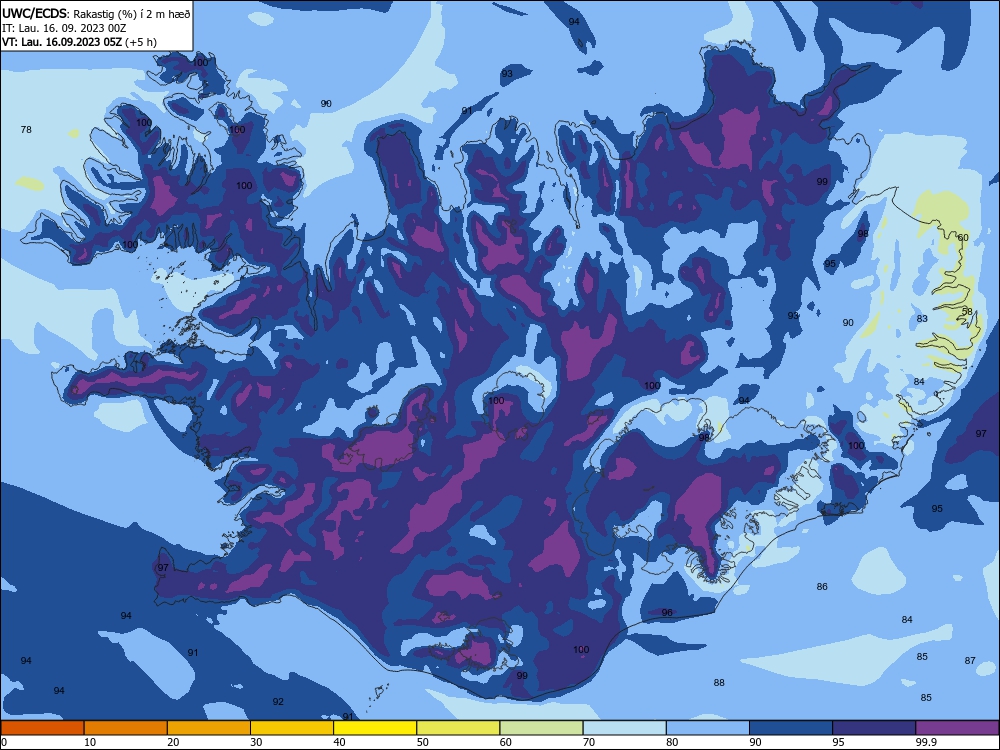Click the 'IT: Lau. 16. 09. 2023 00Z' line
This screenshot has height=750, width=1000.
point(64,28)
